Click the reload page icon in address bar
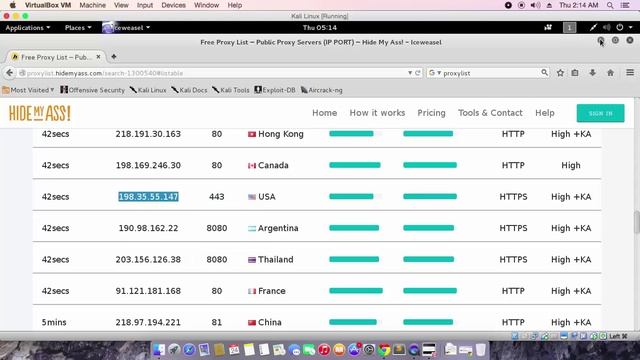 pos(418,73)
